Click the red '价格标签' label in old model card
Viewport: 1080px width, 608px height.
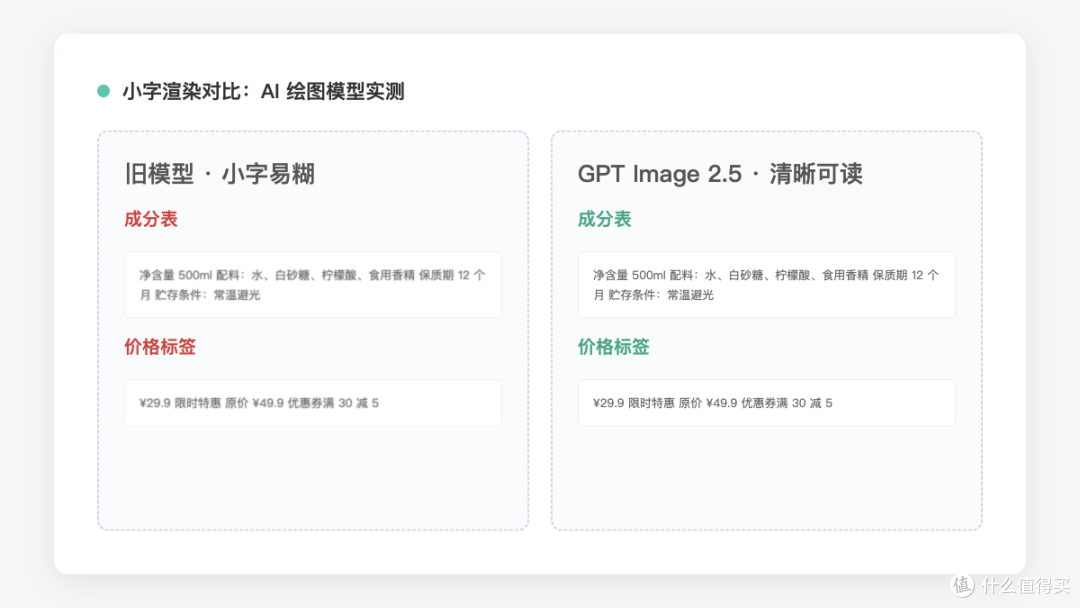(x=160, y=346)
